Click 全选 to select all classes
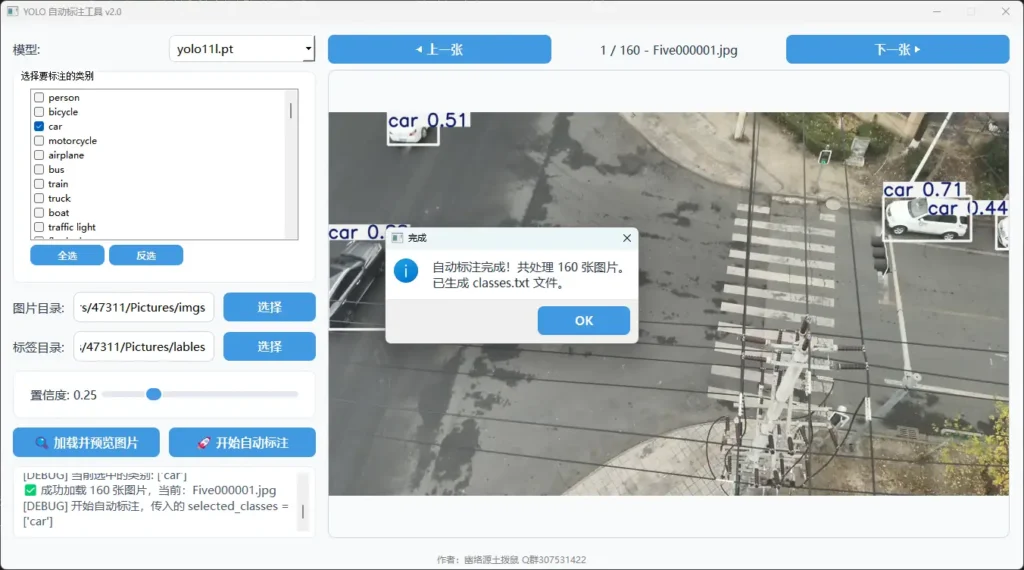The height and width of the screenshot is (570, 1024). [67, 255]
